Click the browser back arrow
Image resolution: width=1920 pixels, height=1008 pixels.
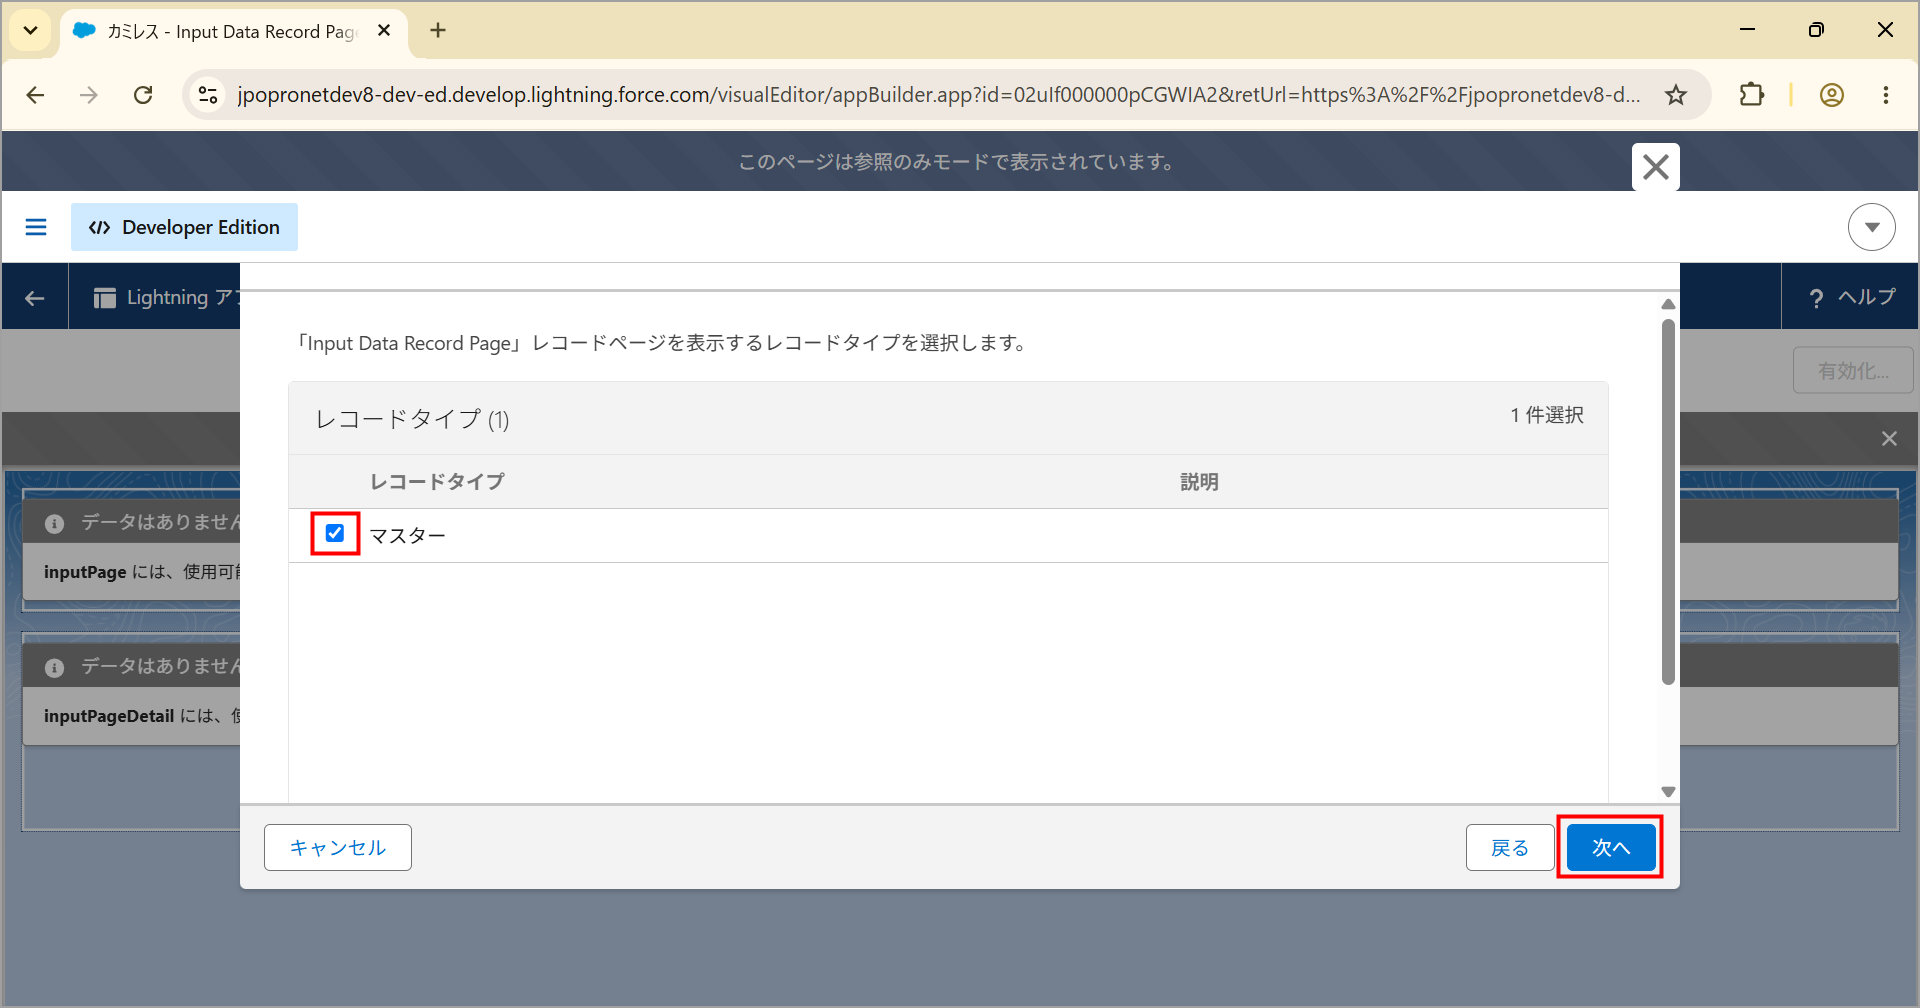point(35,95)
